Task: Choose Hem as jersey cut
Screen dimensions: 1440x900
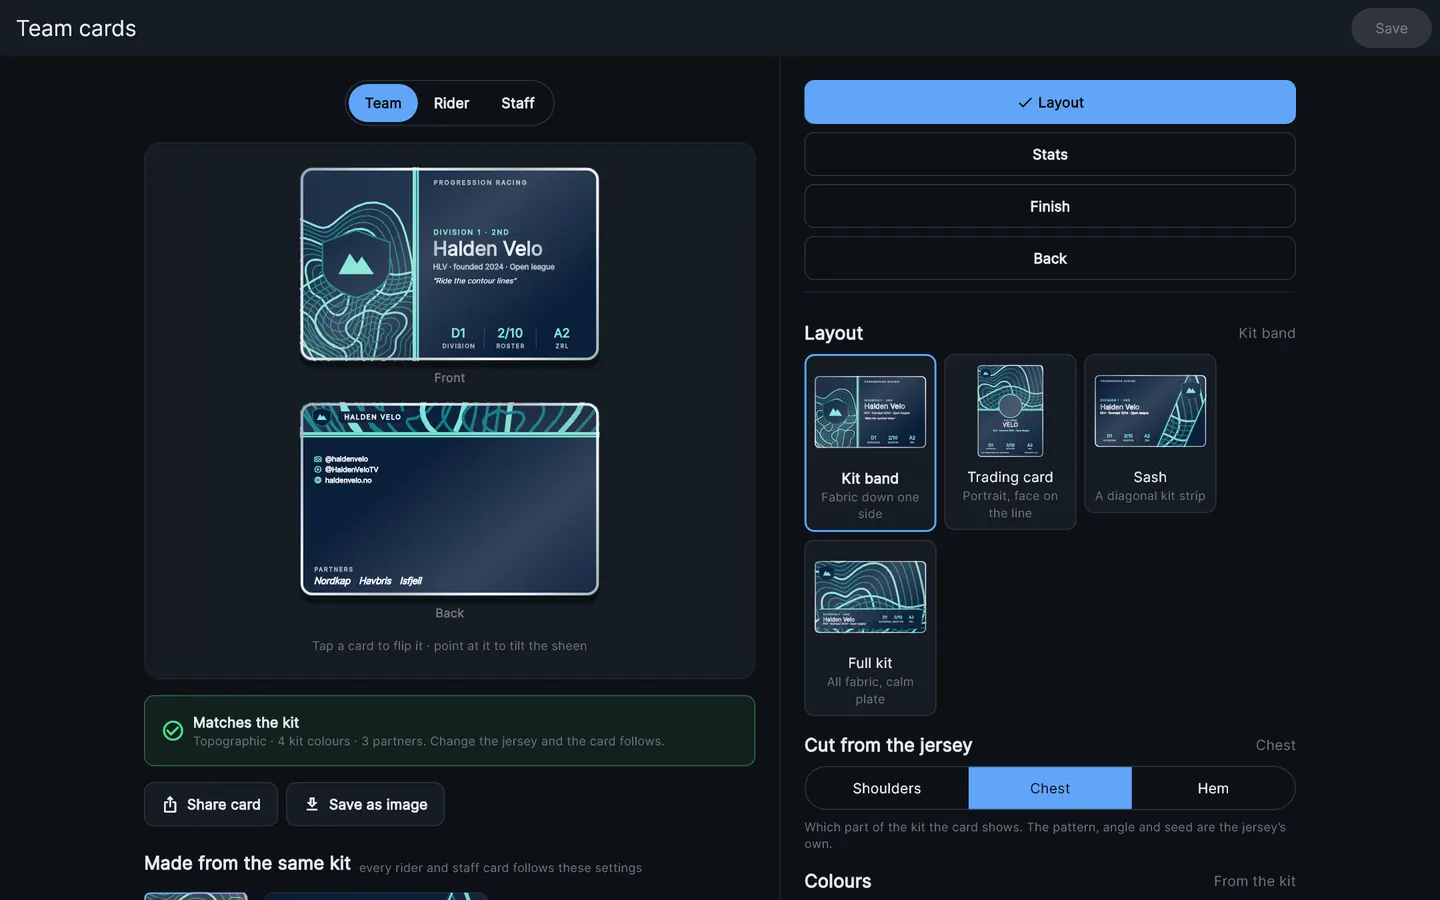Action: [x=1213, y=788]
